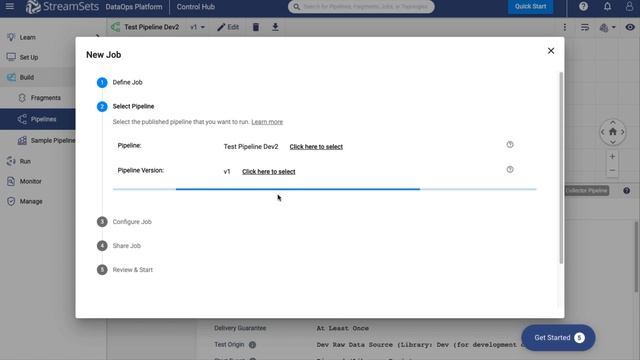Click here to select link for Pipeline Version
This screenshot has width=640, height=360.
tap(269, 171)
